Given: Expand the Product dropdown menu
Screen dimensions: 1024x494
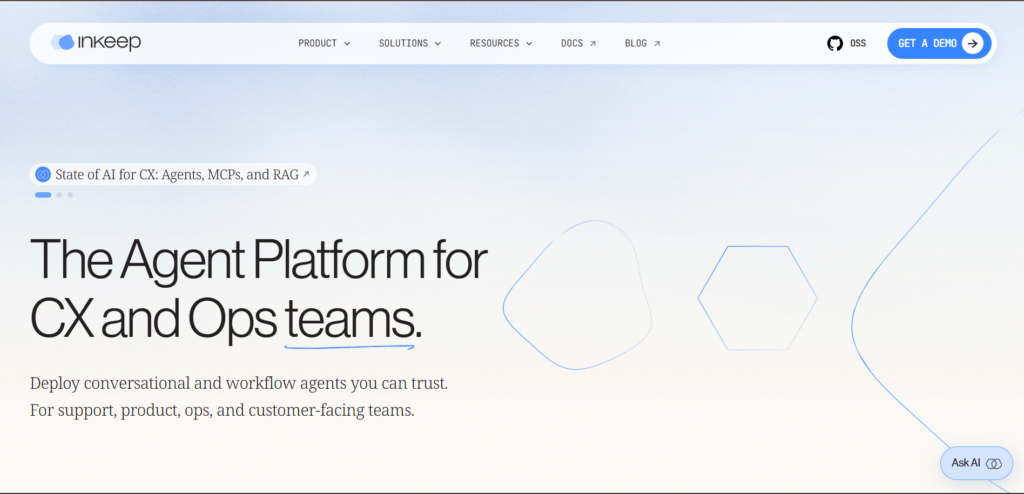Looking at the screenshot, I should [x=324, y=44].
